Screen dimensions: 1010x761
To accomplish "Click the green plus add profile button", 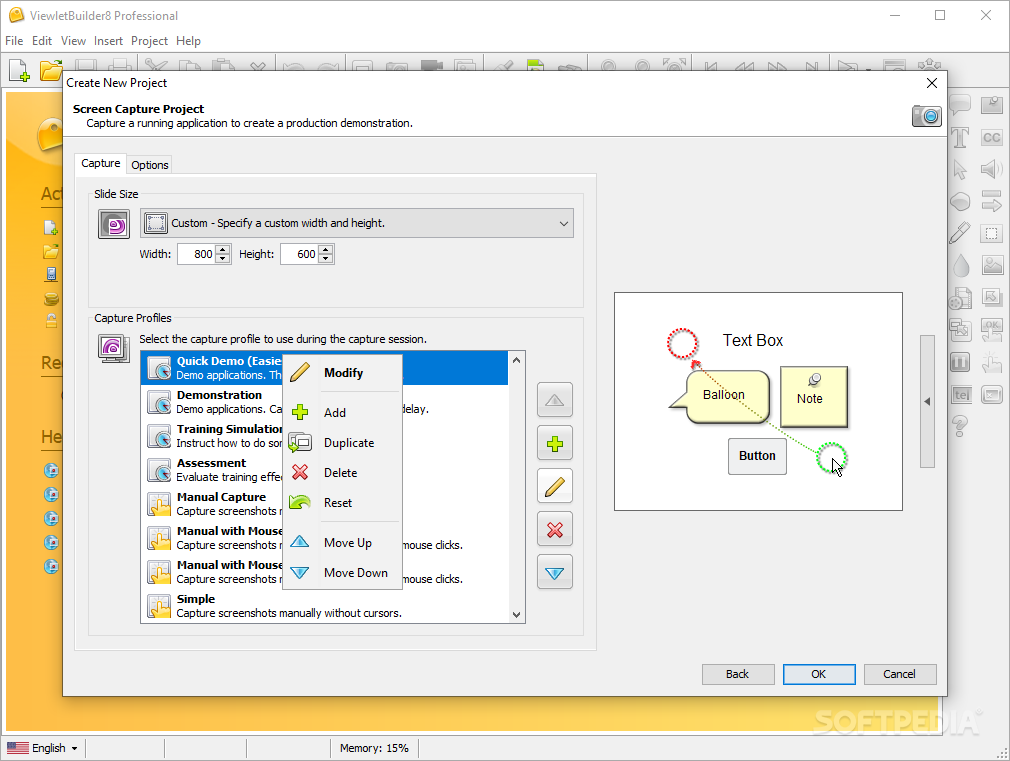I will coord(555,443).
